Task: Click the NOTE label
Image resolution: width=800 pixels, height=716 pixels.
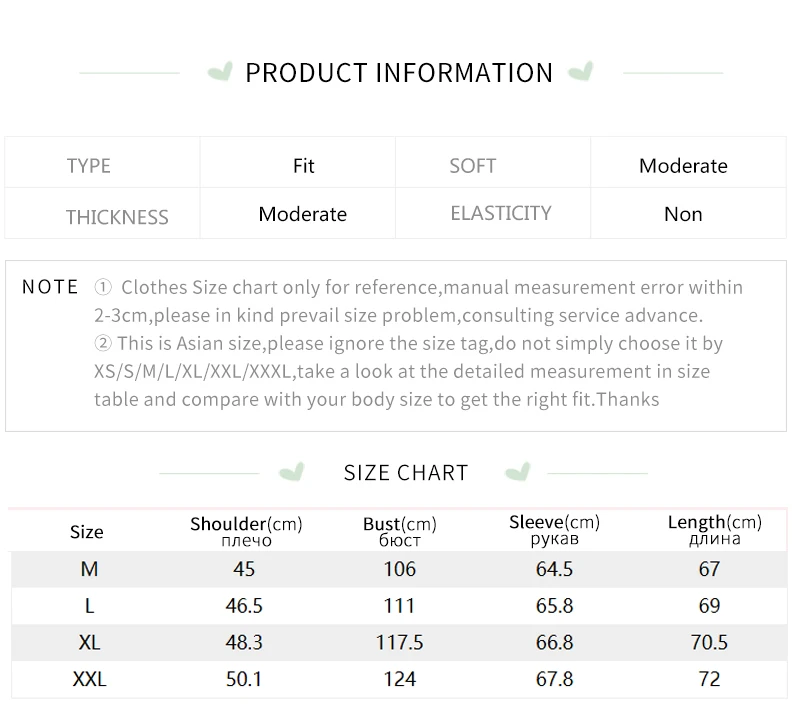Action: coord(50,288)
